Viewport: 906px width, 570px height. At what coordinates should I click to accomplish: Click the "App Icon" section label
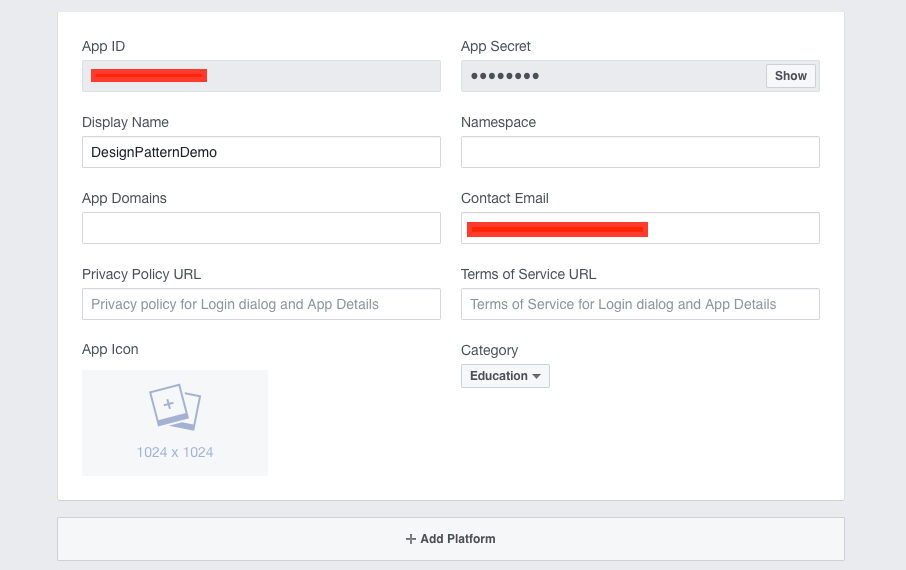click(110, 349)
